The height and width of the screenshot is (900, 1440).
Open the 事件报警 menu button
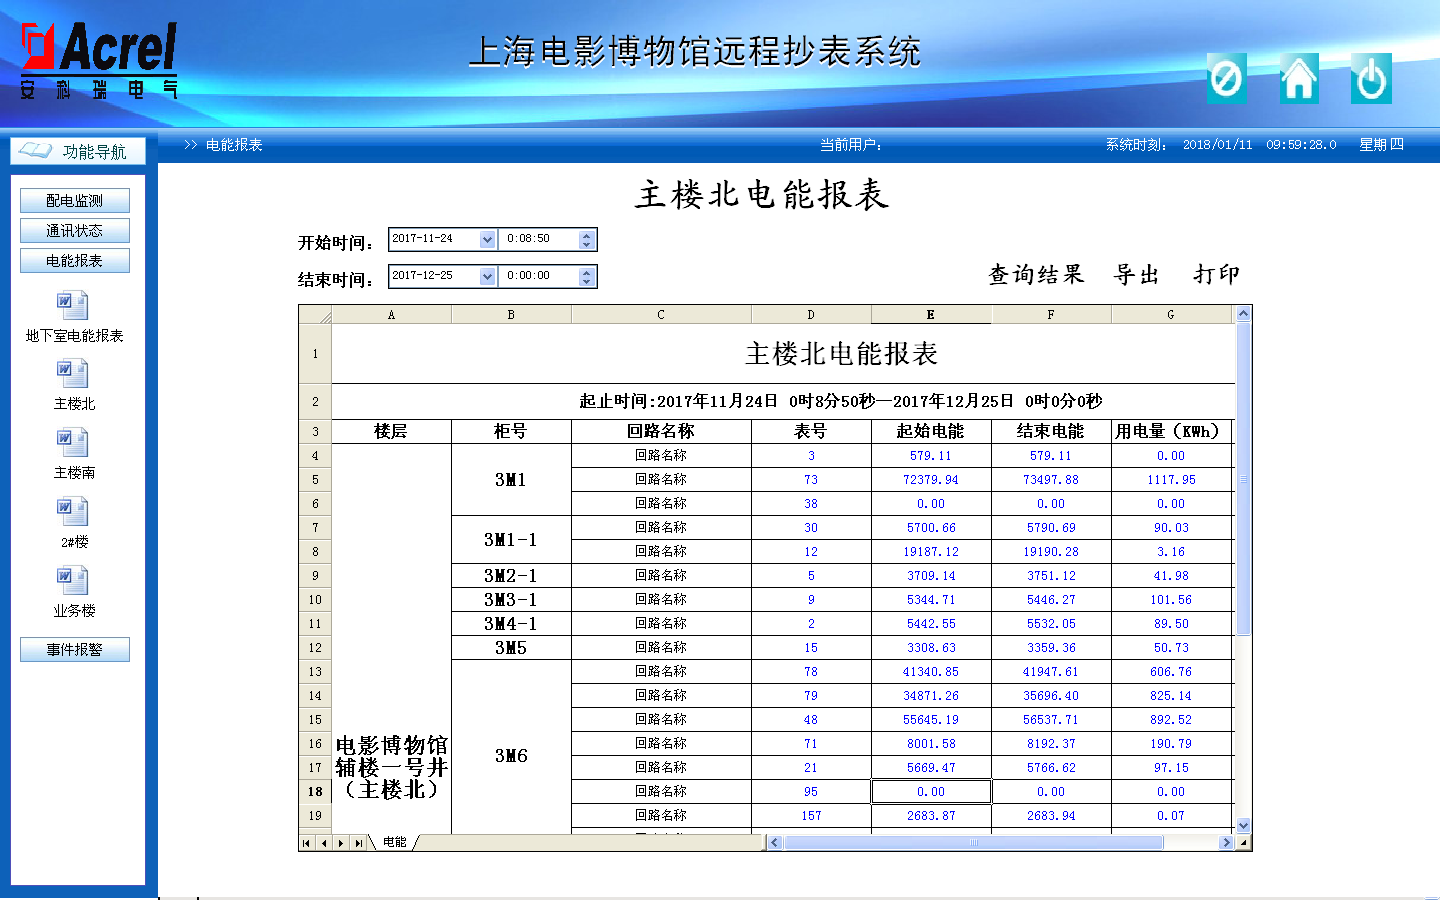(x=75, y=650)
